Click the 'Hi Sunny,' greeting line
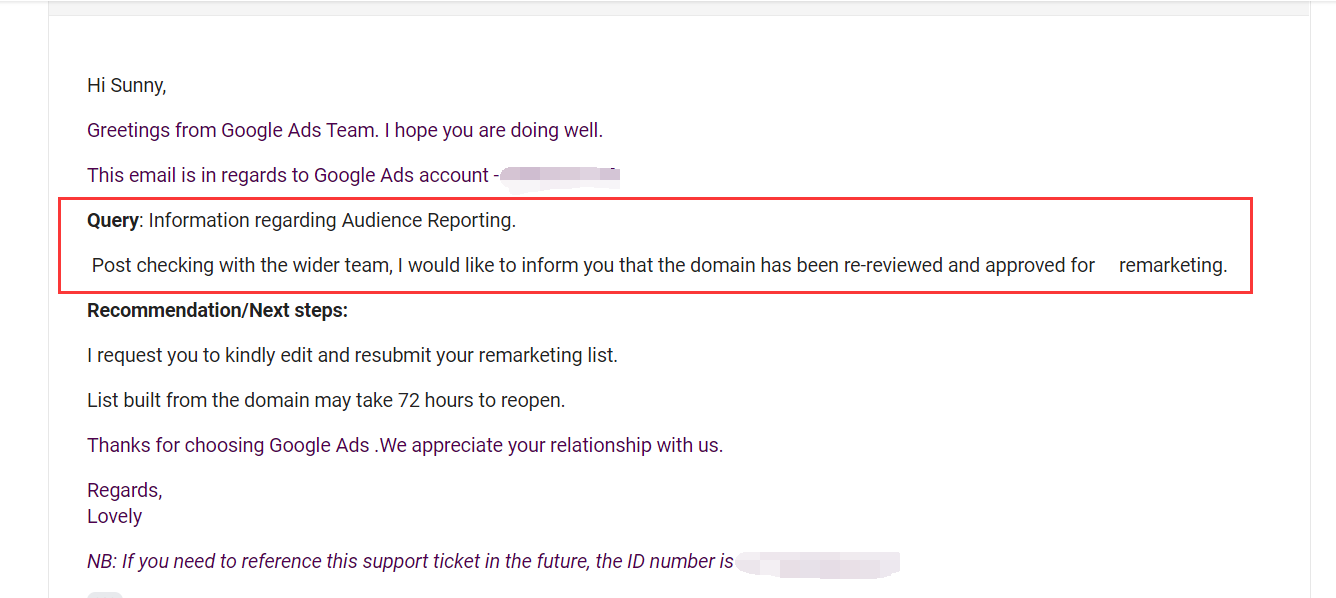This screenshot has height=598, width=1336. [127, 86]
